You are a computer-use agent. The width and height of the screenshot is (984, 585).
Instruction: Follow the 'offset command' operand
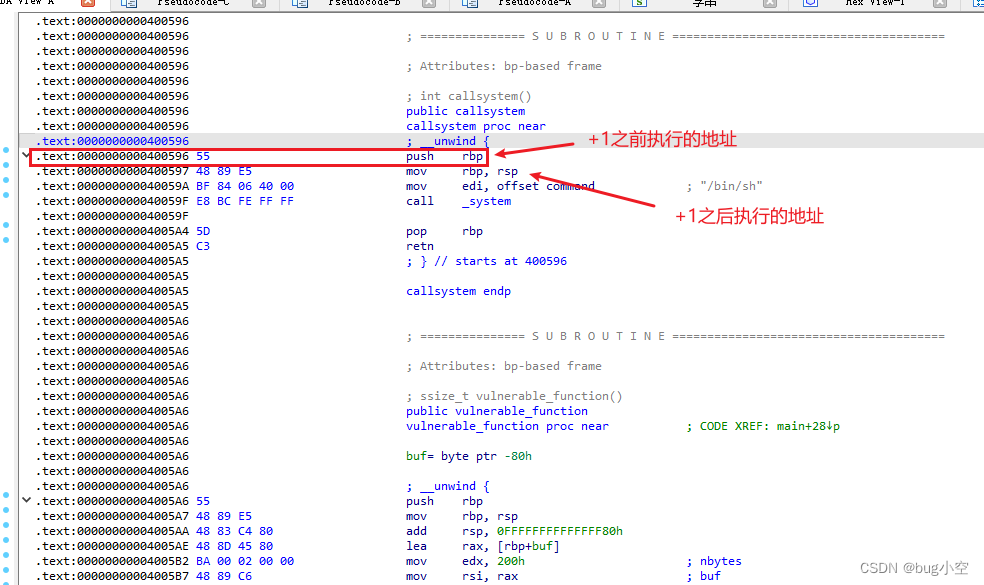(545, 186)
